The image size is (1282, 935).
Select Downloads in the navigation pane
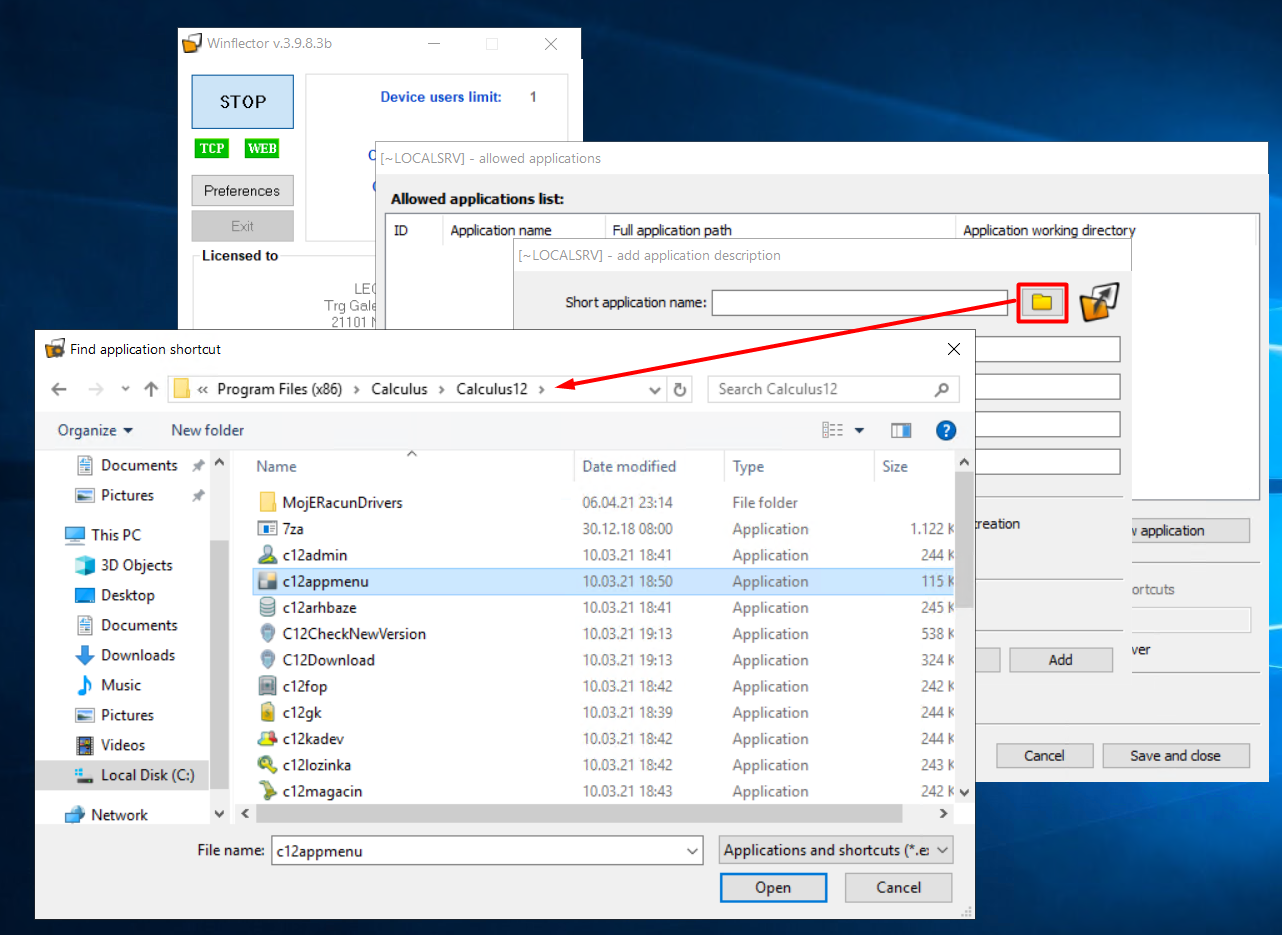137,655
